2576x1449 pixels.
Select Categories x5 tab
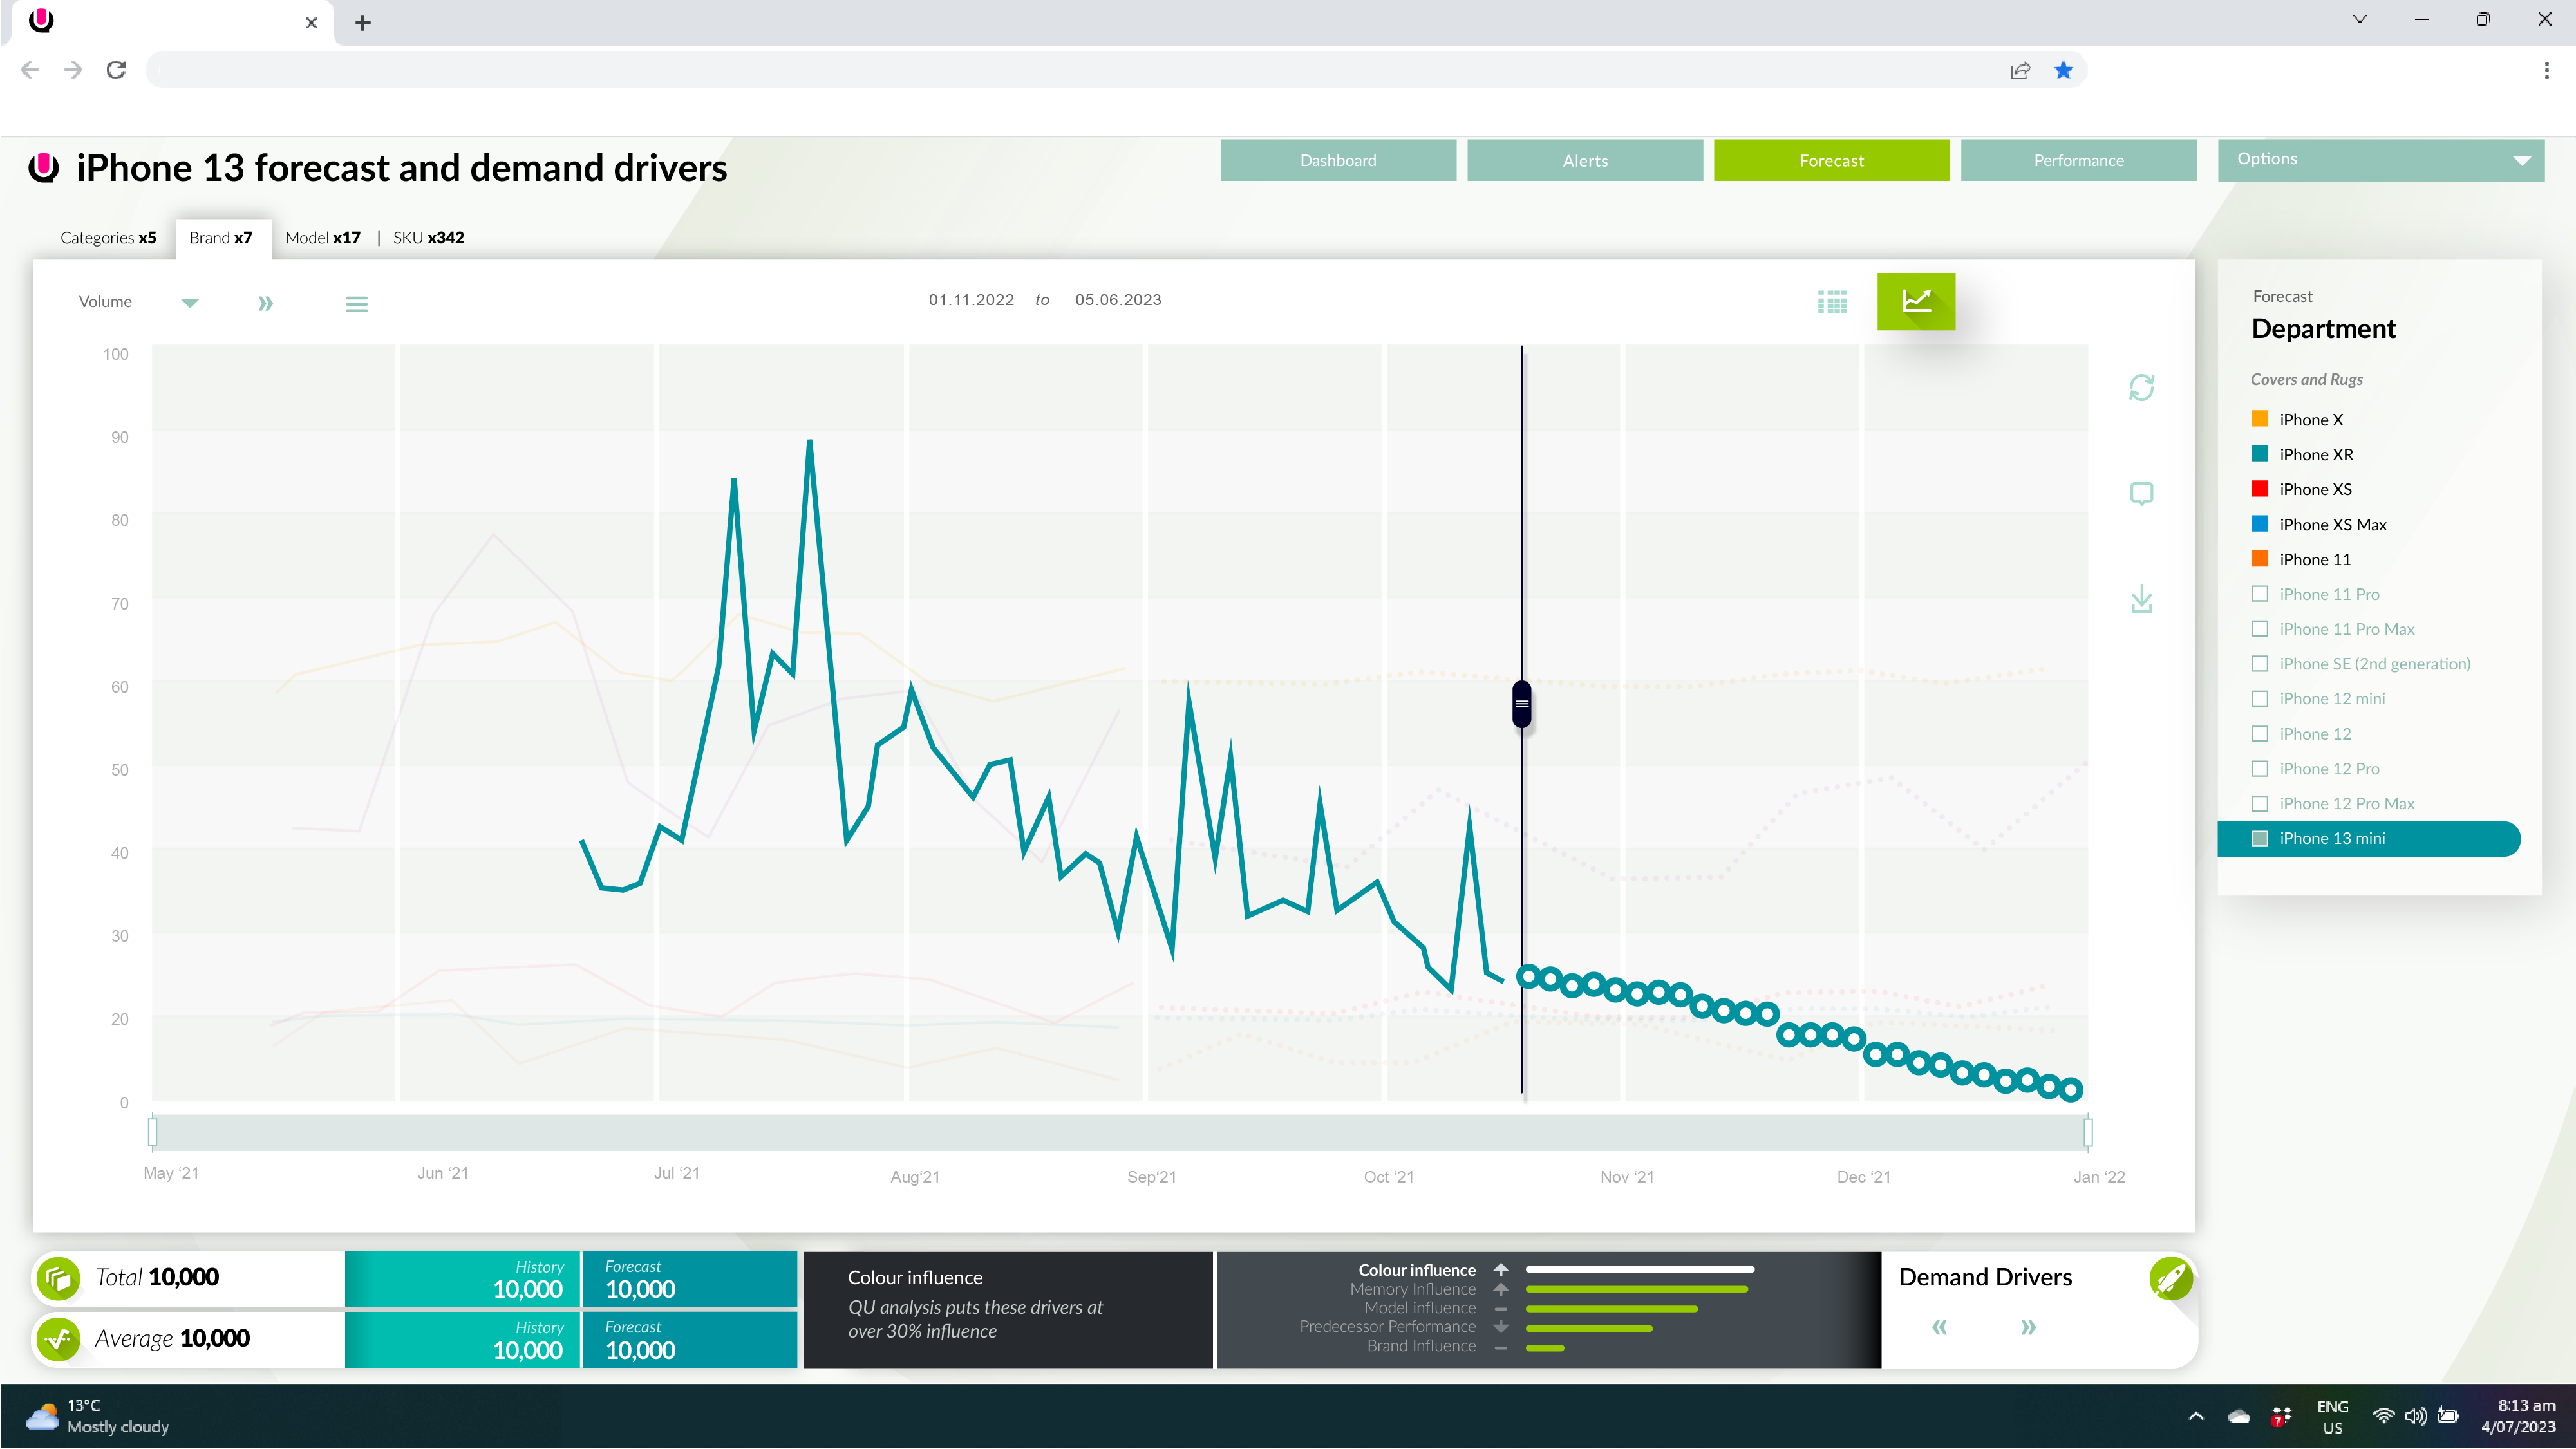coord(108,238)
